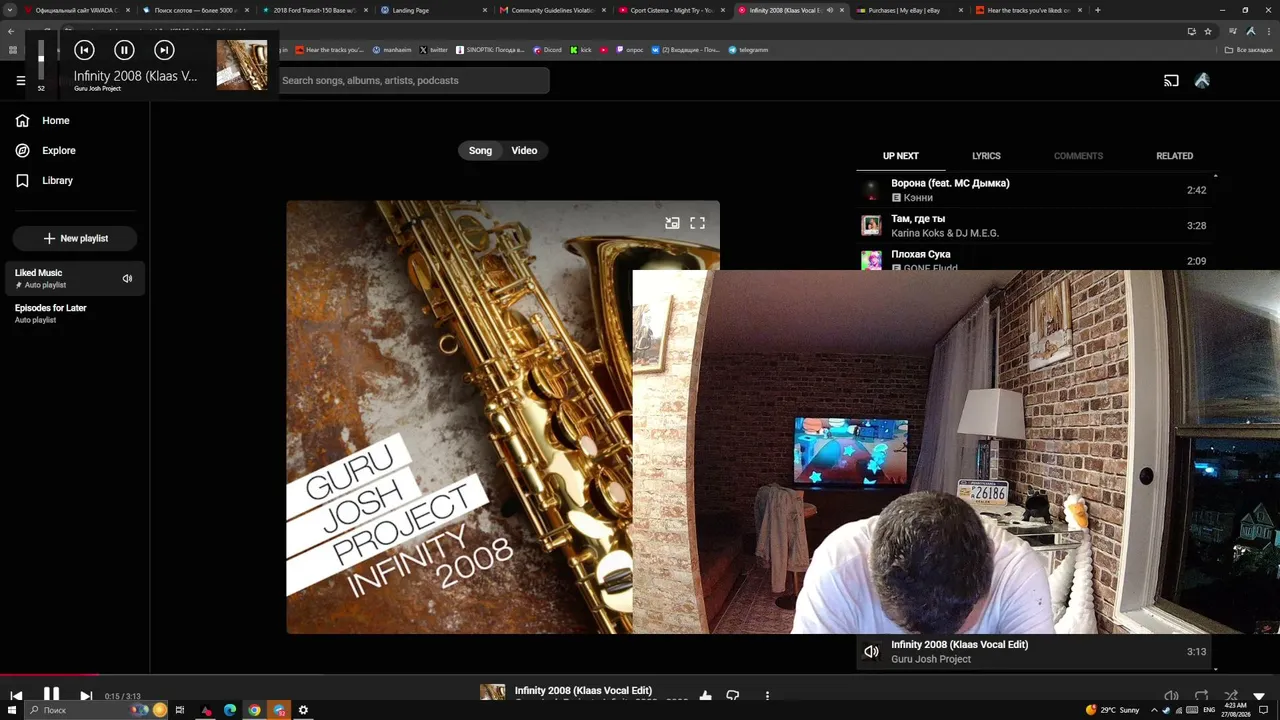The width and height of the screenshot is (1280, 720).
Task: Go to previous track in media overlay
Action: [84, 50]
